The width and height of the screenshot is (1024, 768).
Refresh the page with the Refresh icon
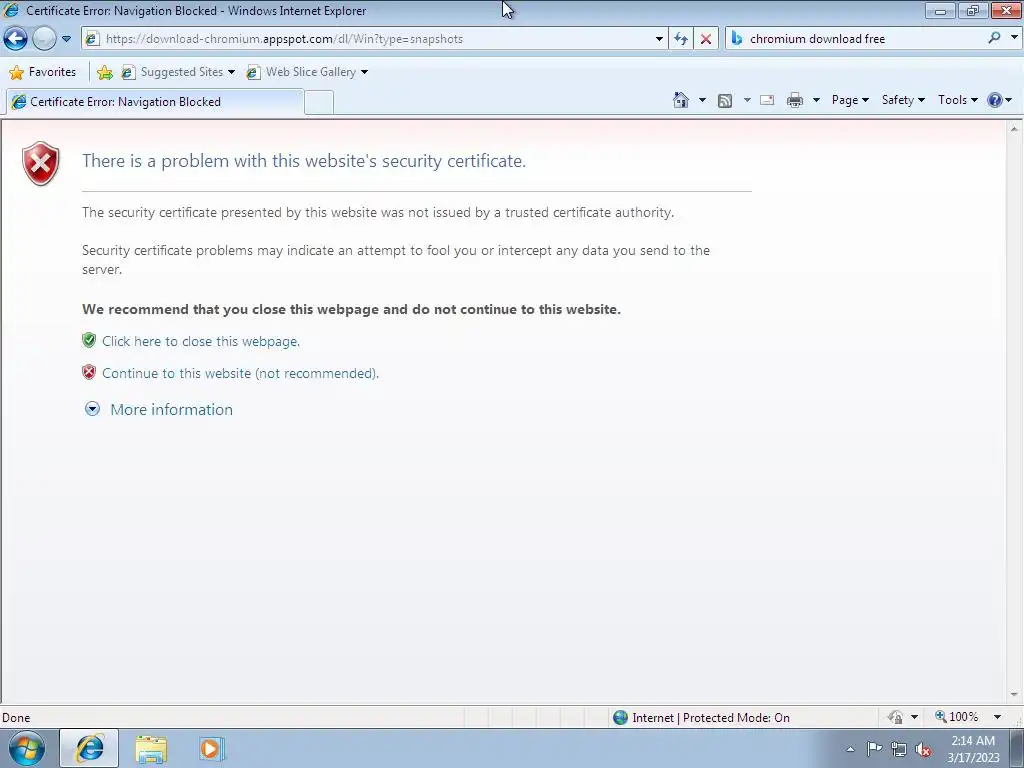click(680, 39)
